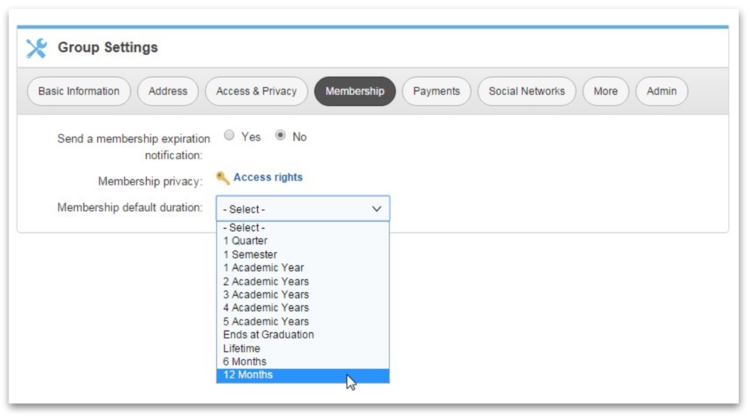Screen dimensions: 750x416
Task: Switch to the Admin tab
Action: [662, 91]
